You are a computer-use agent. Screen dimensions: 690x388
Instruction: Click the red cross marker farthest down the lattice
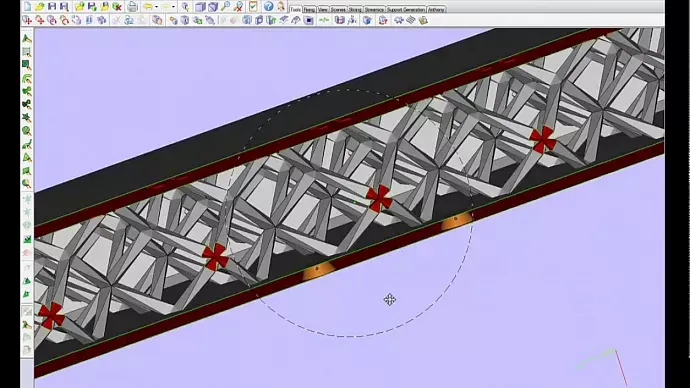pyautogui.click(x=51, y=315)
